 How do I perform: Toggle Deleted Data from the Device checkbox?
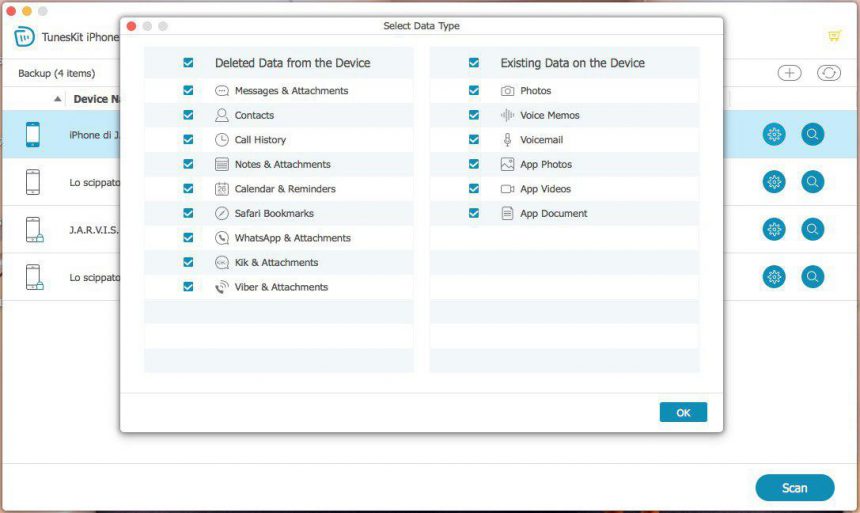click(x=188, y=63)
